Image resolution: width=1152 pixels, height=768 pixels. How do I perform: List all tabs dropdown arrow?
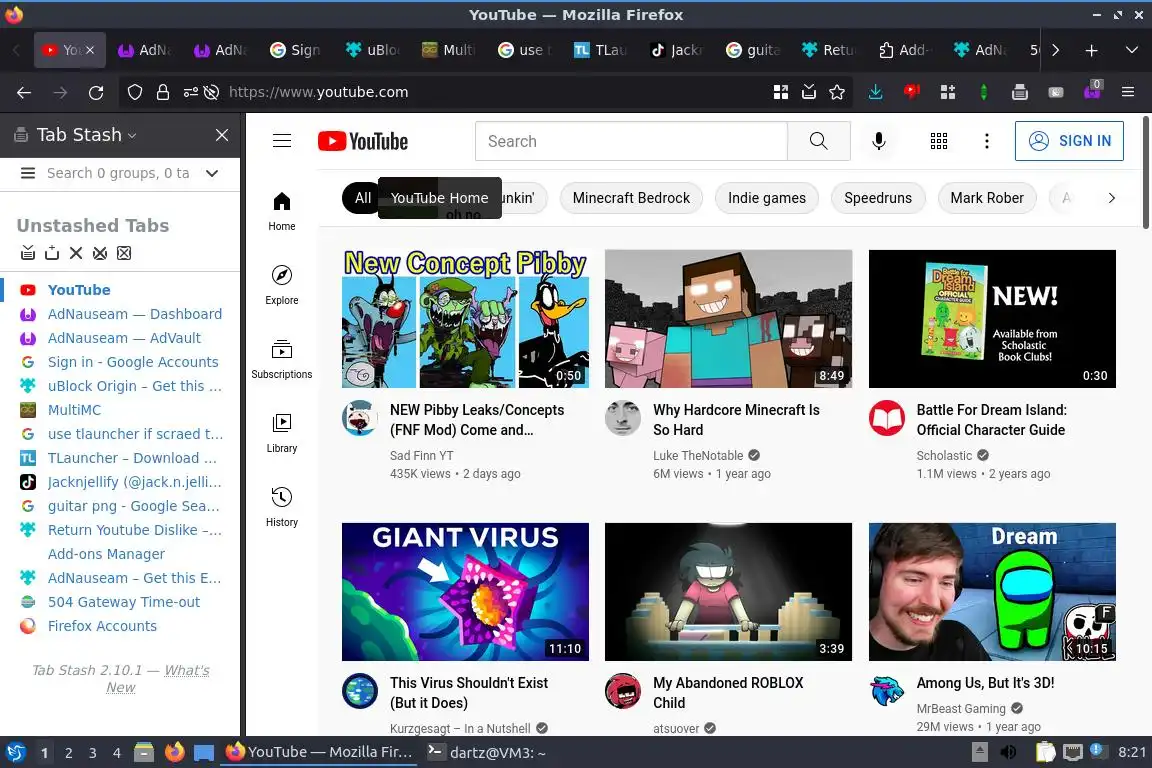[1131, 51]
